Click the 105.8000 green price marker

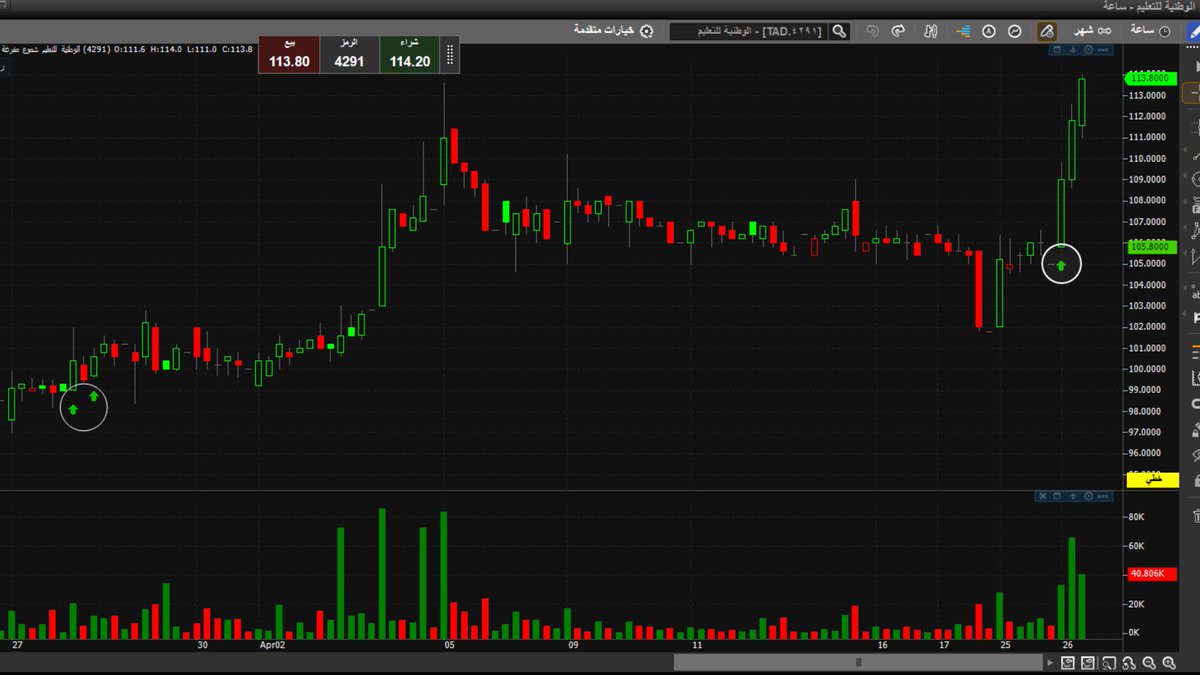click(1152, 246)
